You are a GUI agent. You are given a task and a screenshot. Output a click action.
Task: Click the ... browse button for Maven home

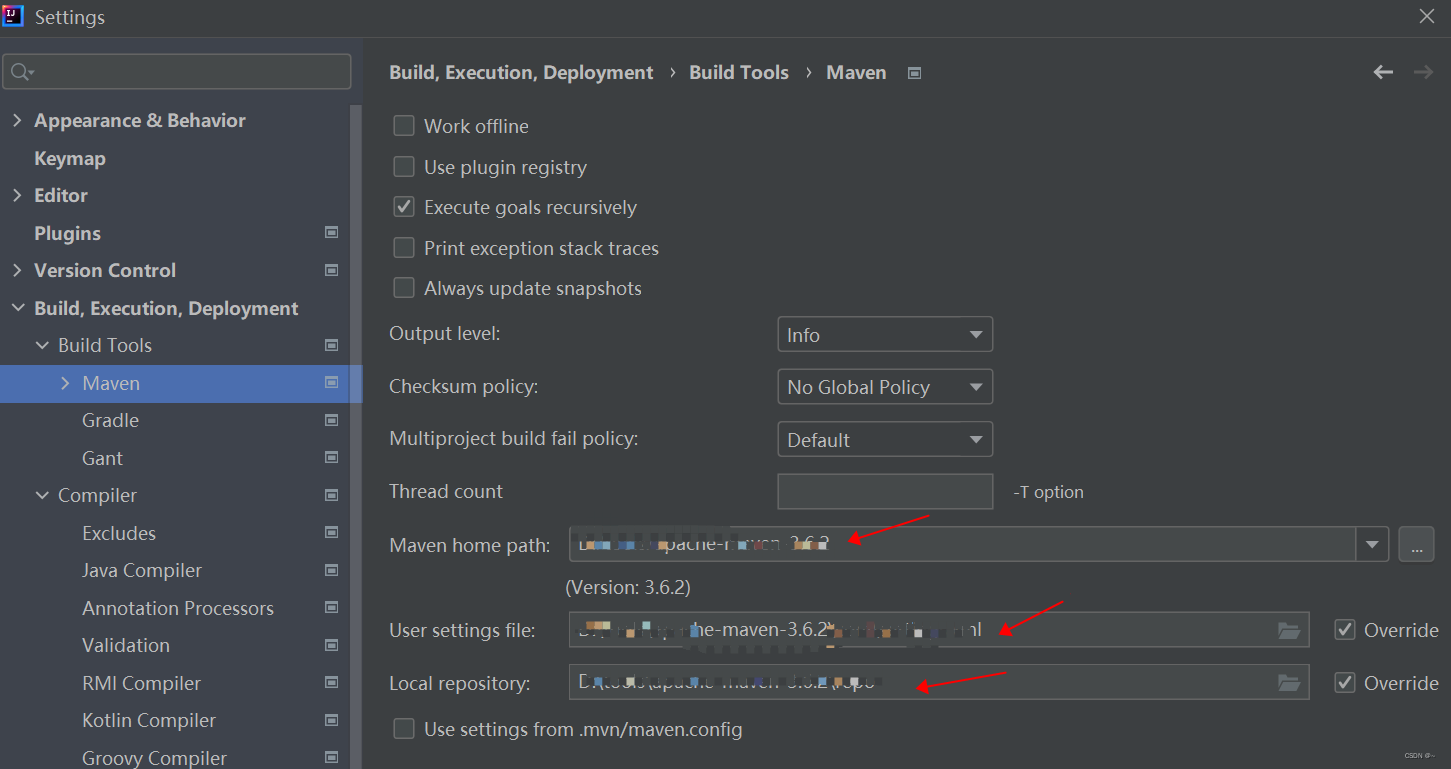tap(1416, 545)
